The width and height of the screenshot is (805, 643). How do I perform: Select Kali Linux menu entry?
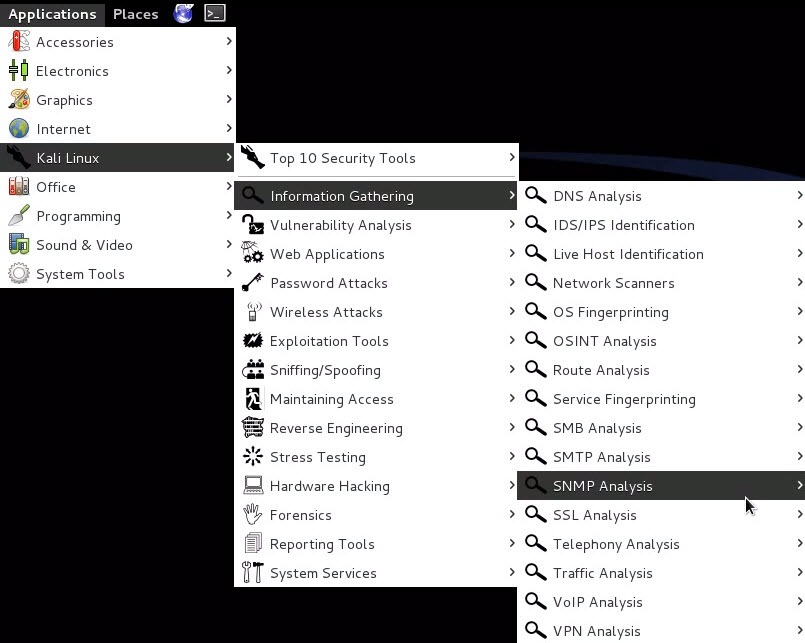click(117, 158)
